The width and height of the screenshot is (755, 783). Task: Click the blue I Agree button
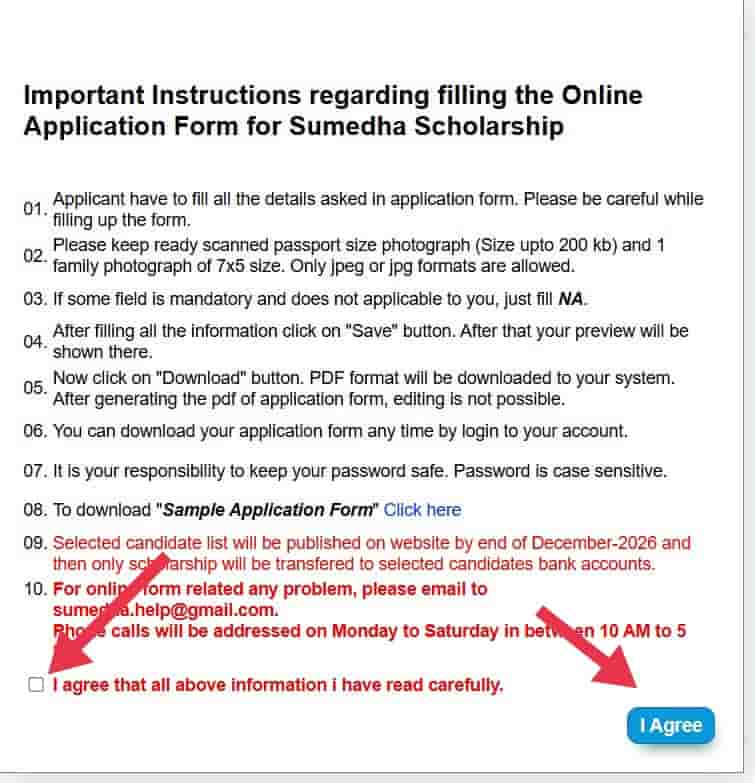click(x=671, y=725)
